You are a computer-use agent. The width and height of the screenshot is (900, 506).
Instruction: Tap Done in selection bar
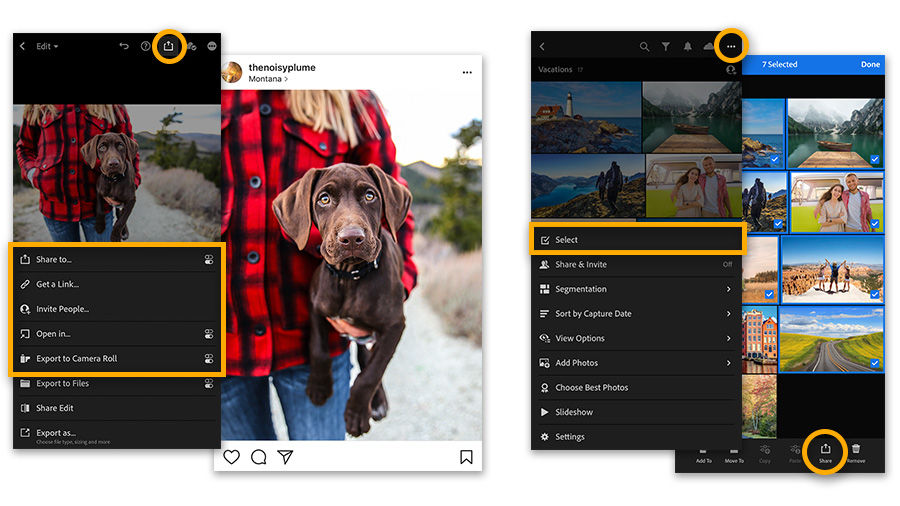(x=870, y=64)
